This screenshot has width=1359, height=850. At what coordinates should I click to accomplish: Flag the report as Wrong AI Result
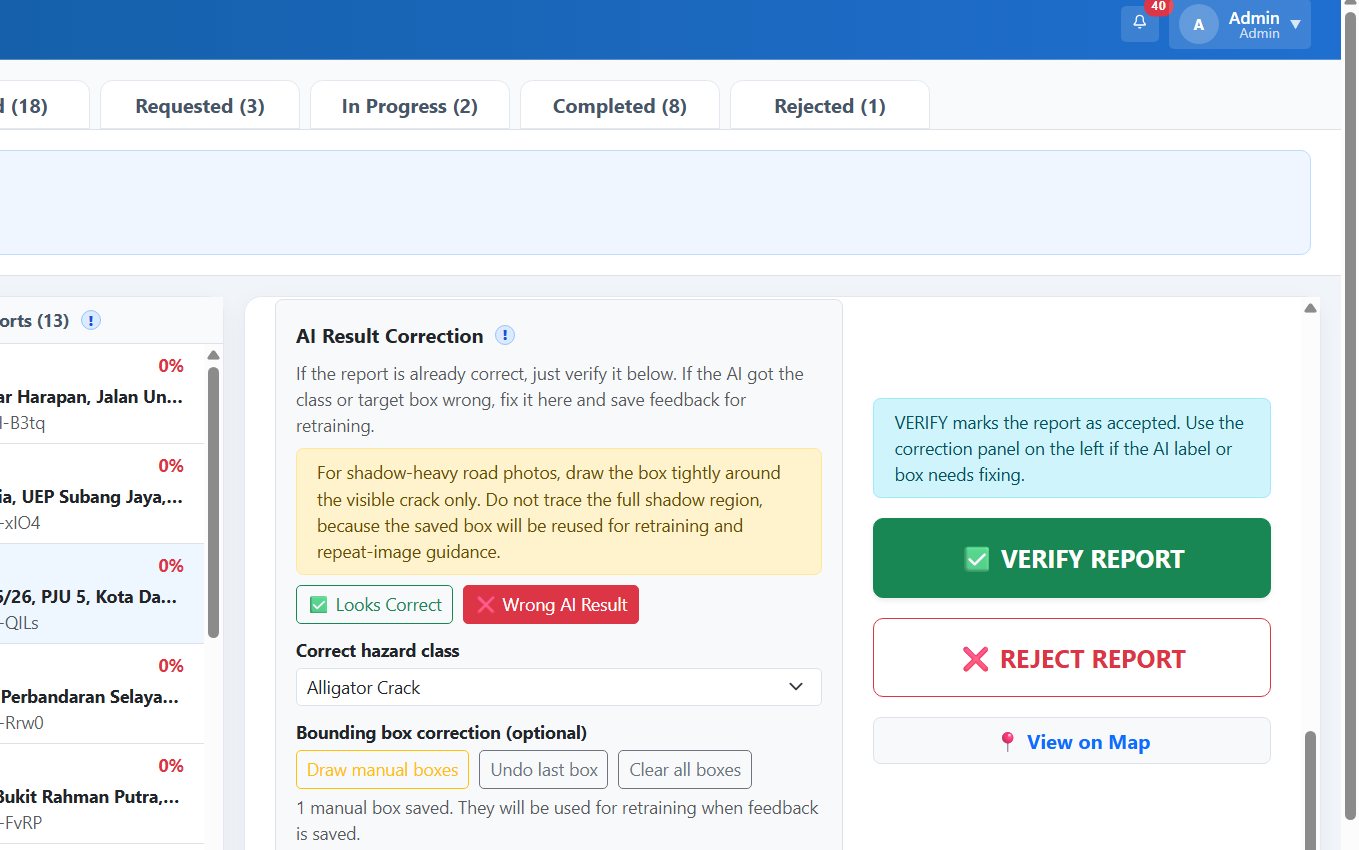551,604
